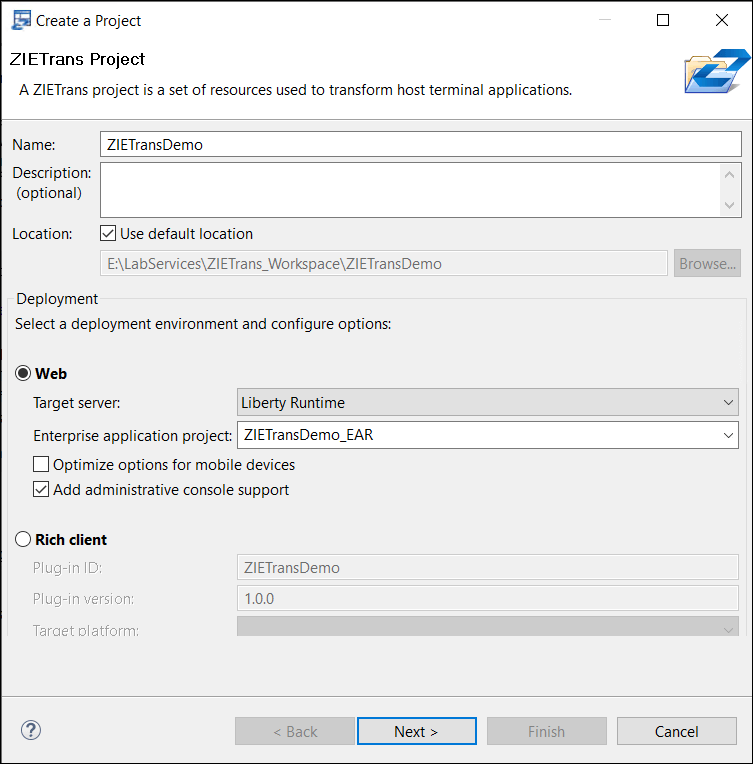Uncheck Add administrative console support
Screen dimensions: 753x764
click(x=41, y=489)
